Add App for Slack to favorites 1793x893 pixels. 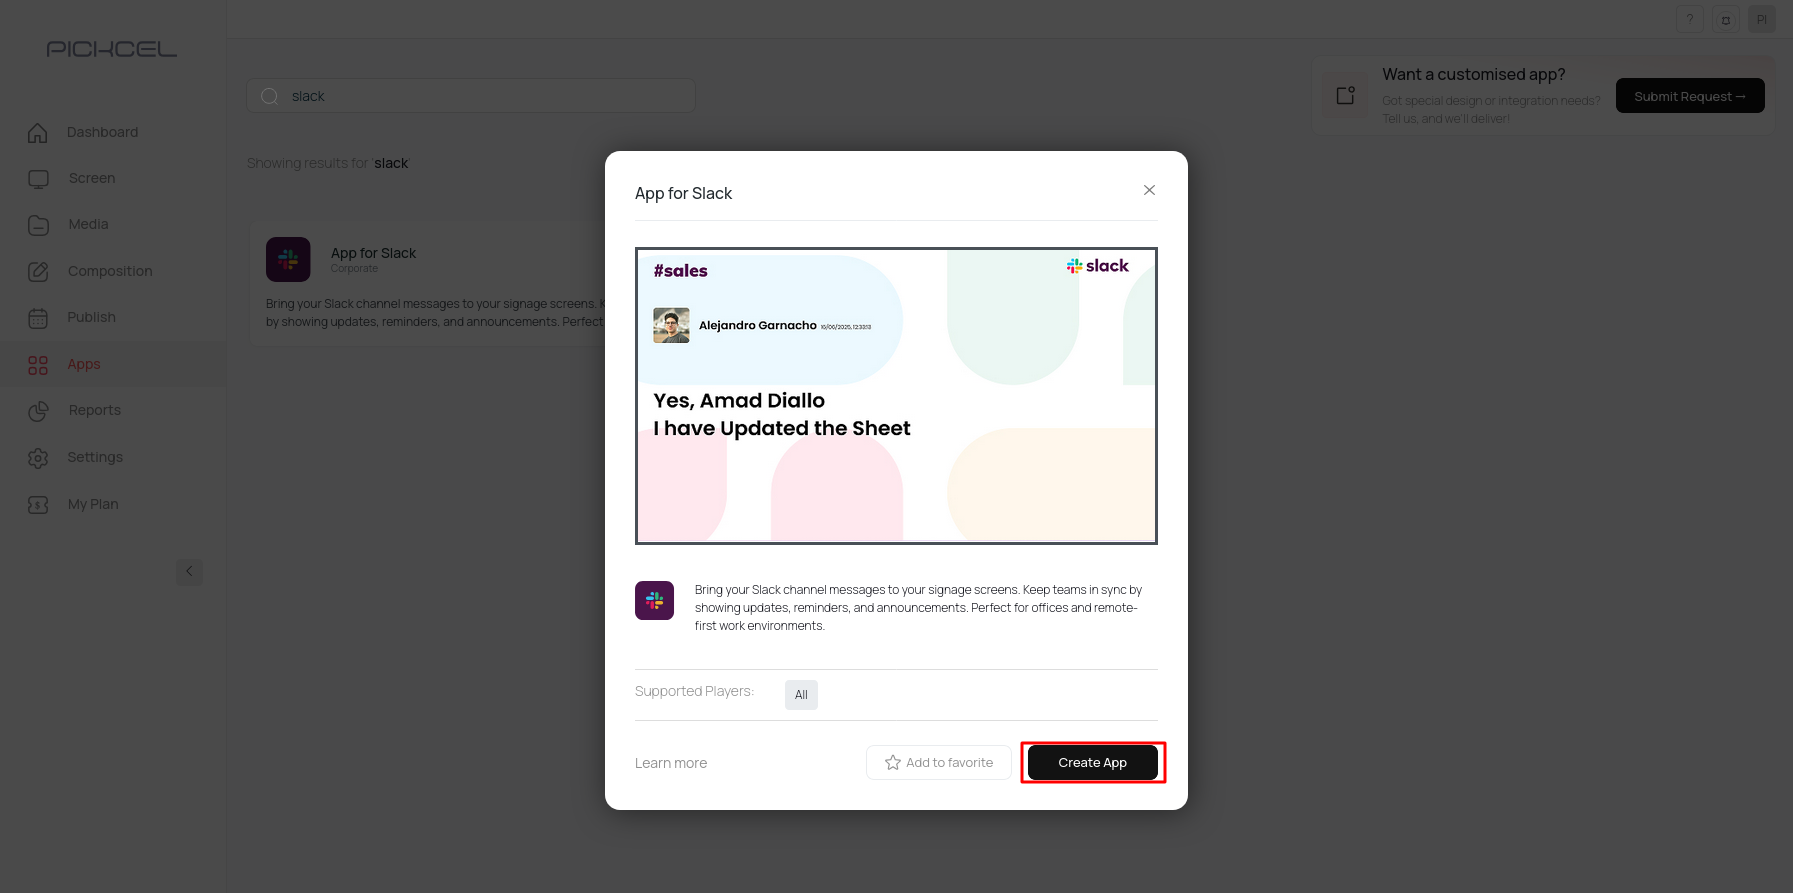[x=938, y=762]
